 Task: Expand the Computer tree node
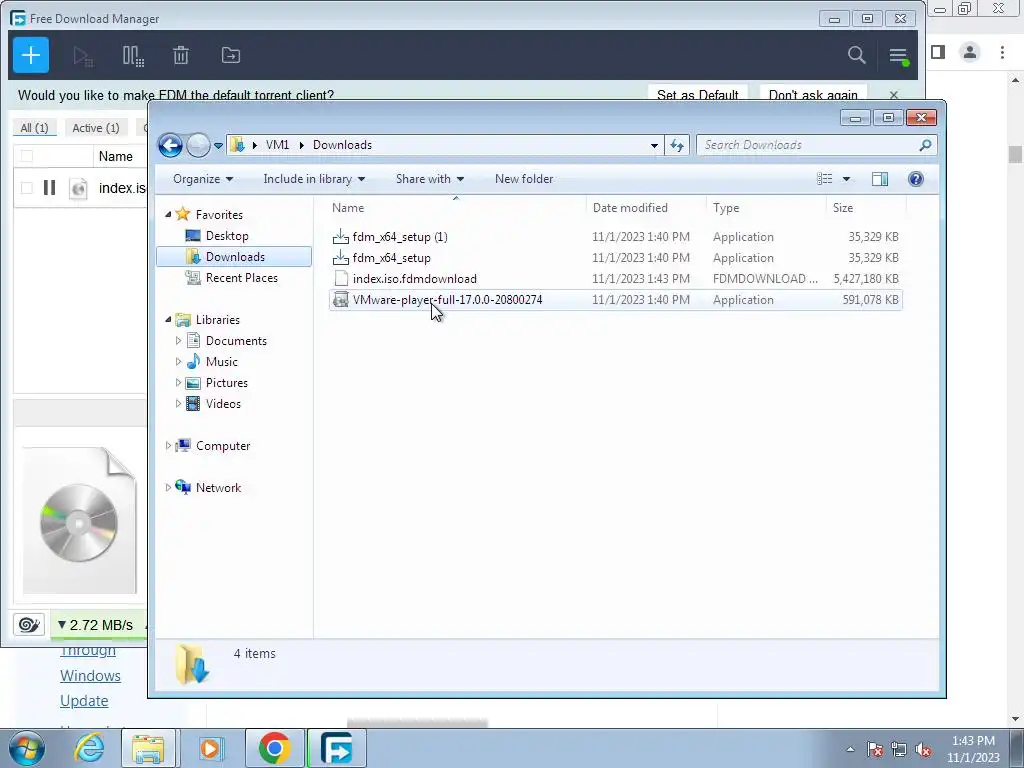168,445
